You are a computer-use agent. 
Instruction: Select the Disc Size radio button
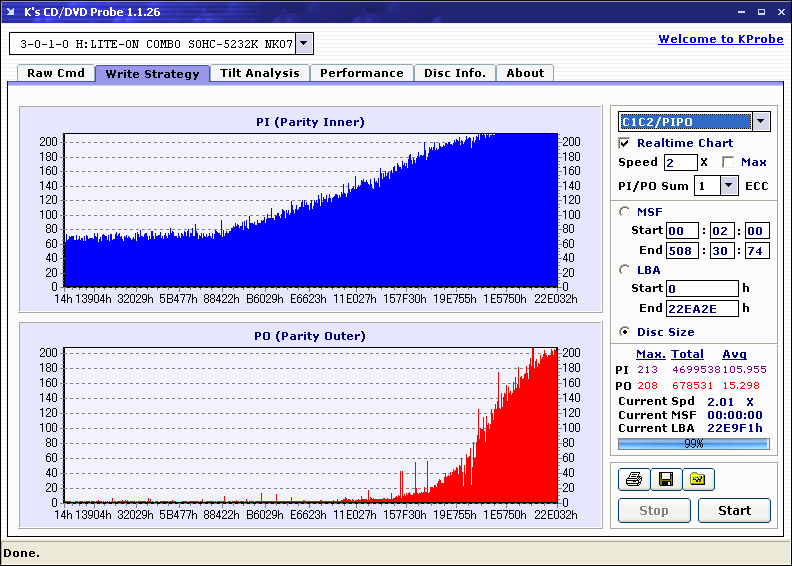(x=625, y=332)
